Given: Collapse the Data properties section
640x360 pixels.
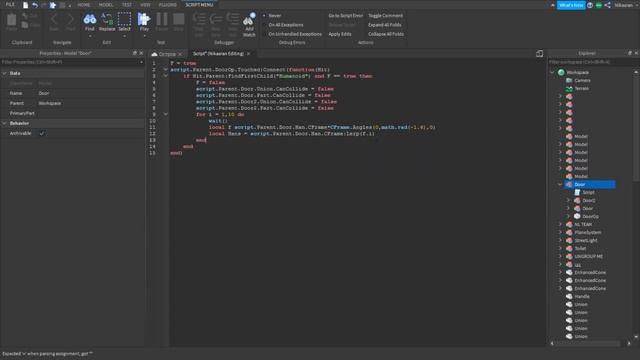Looking at the screenshot, I should coord(4,73).
